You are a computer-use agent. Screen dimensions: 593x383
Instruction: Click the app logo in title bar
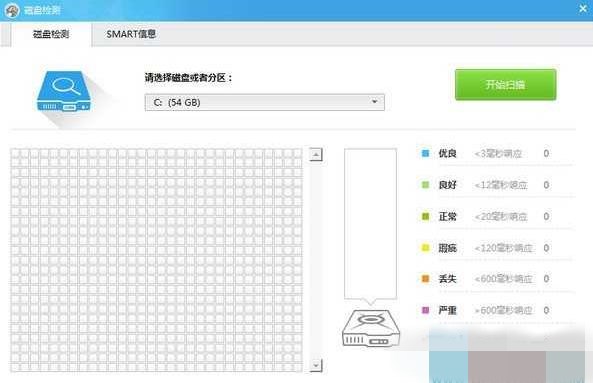tap(12, 10)
